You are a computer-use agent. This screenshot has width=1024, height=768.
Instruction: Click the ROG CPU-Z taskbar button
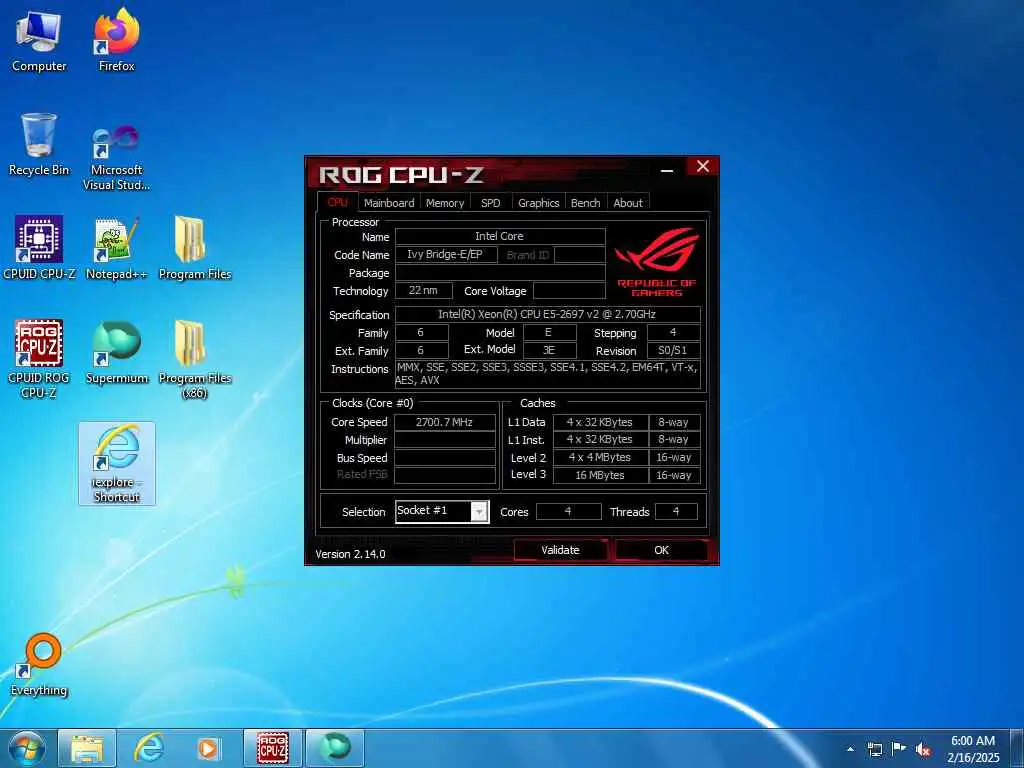pyautogui.click(x=272, y=748)
